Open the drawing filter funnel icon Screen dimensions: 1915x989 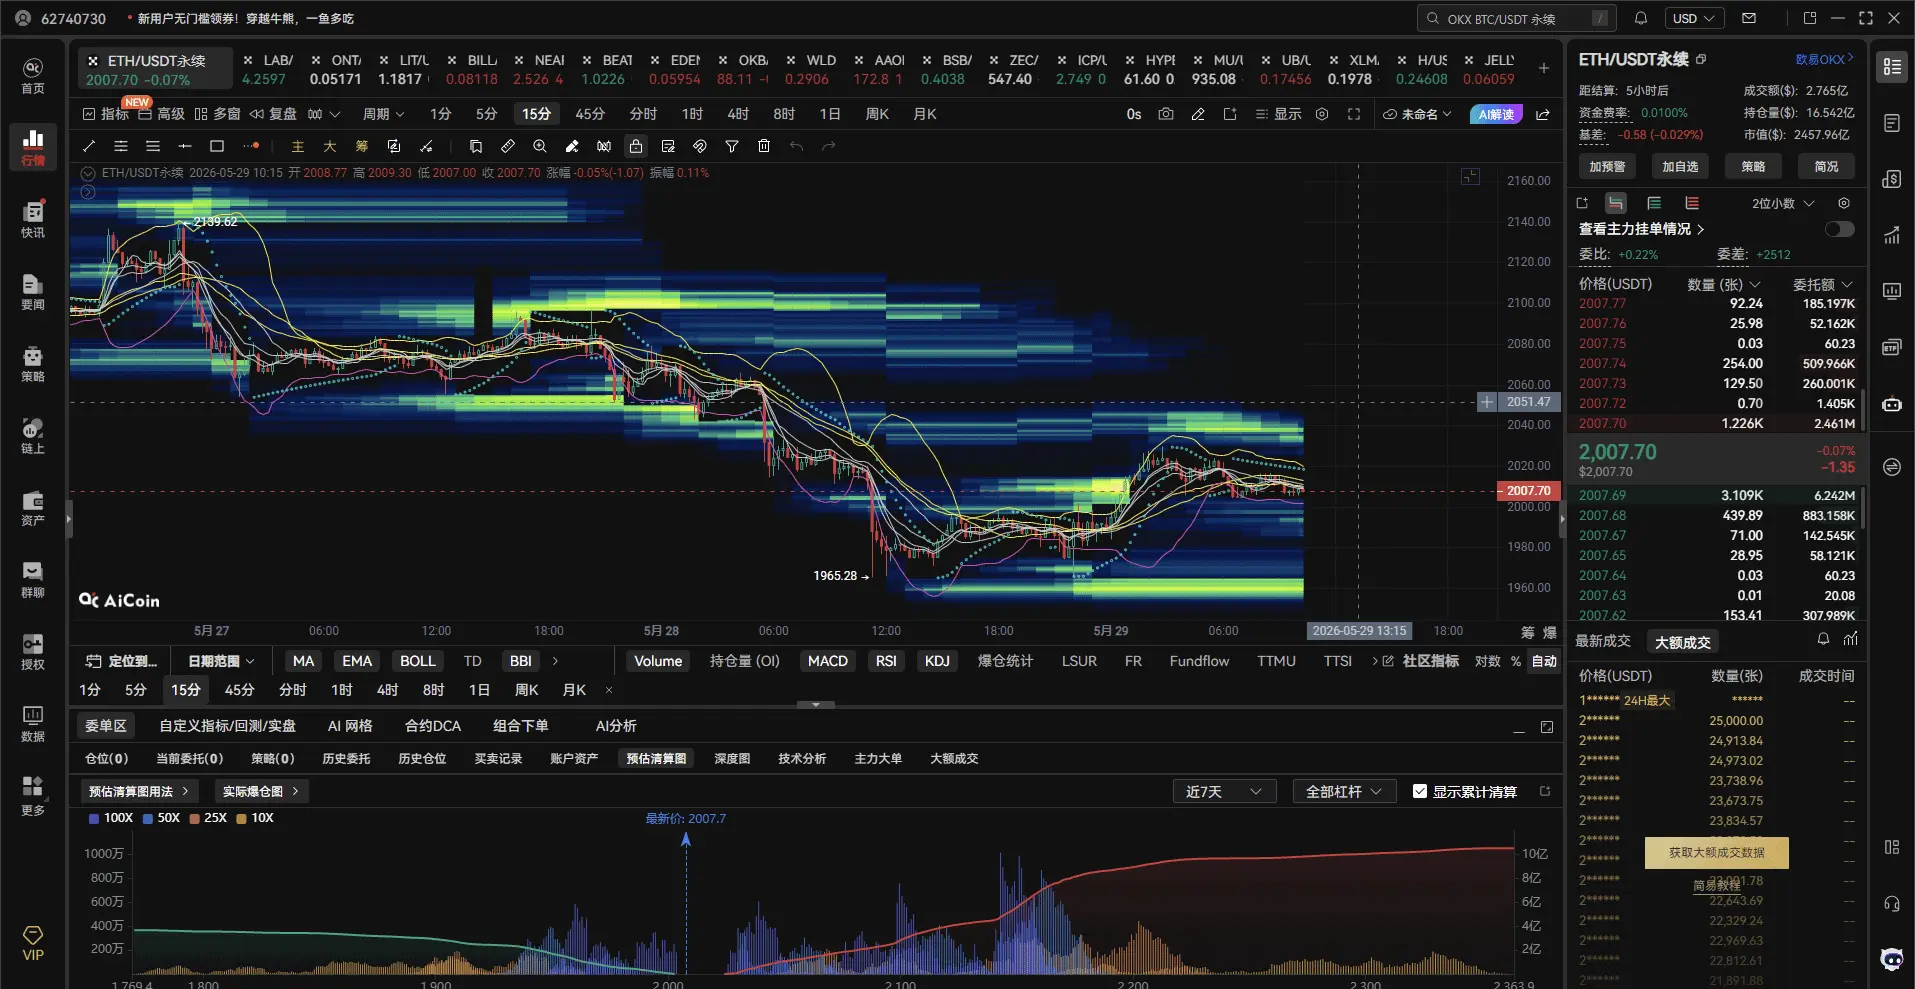[x=732, y=146]
